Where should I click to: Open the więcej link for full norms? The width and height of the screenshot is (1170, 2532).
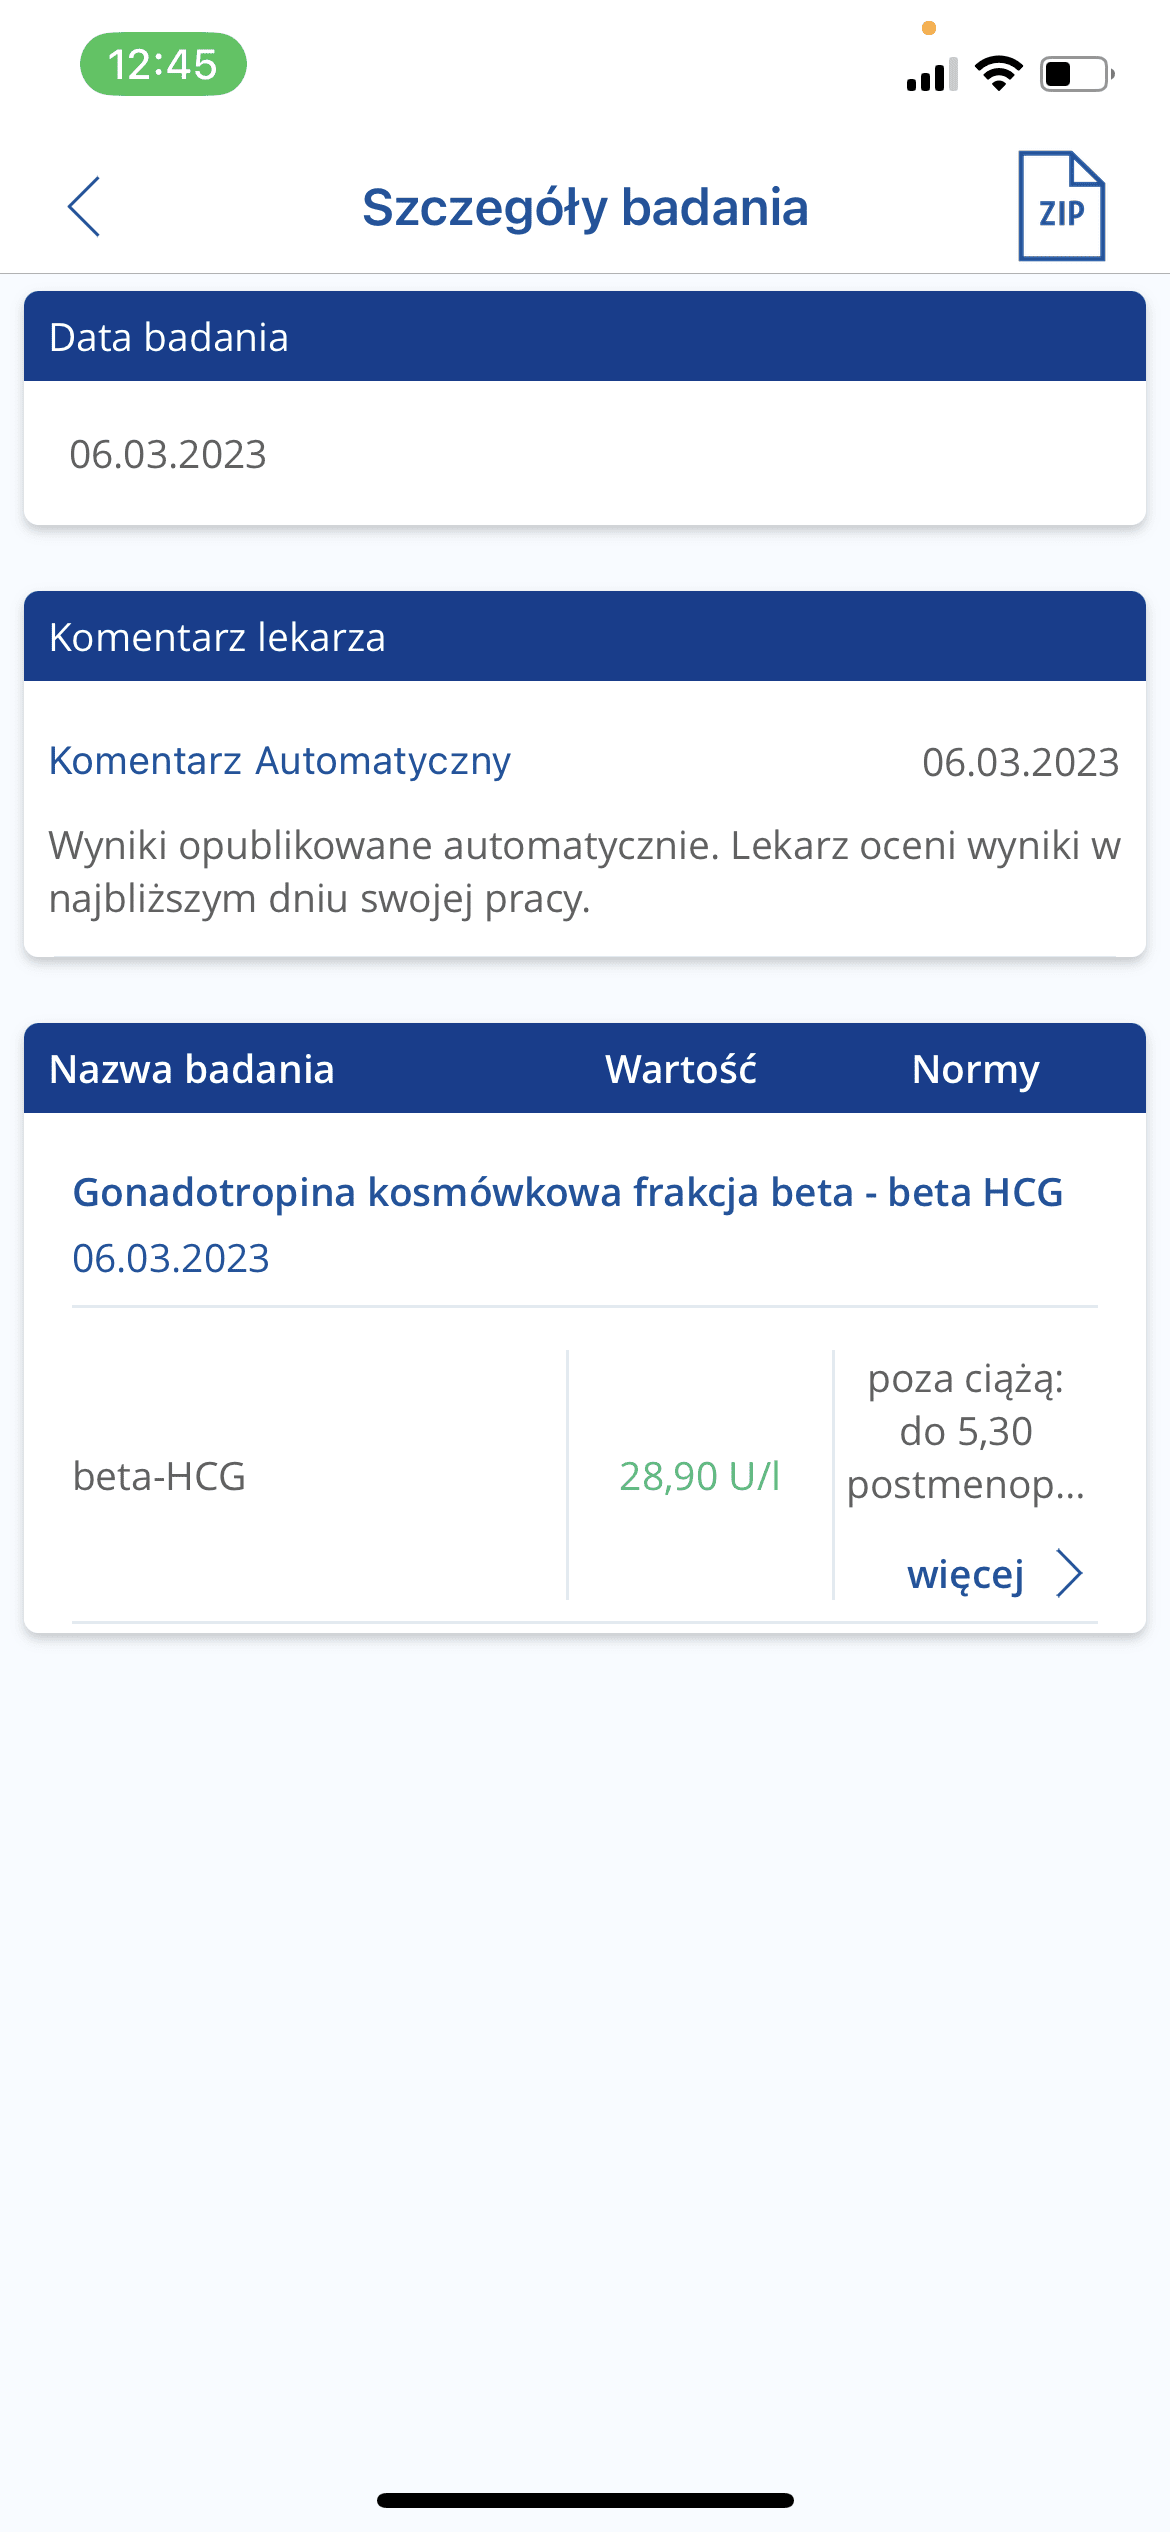(x=965, y=1574)
